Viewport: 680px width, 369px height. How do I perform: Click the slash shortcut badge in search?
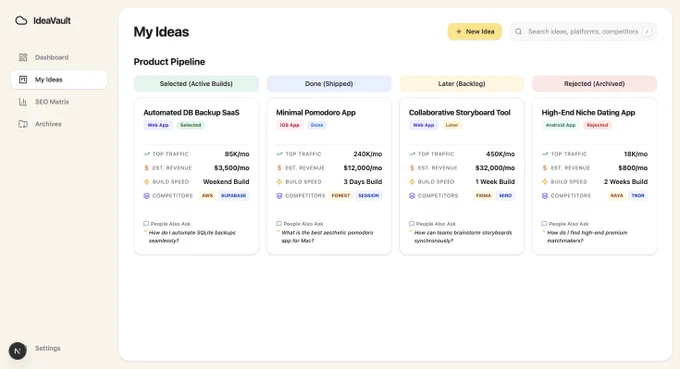point(647,32)
